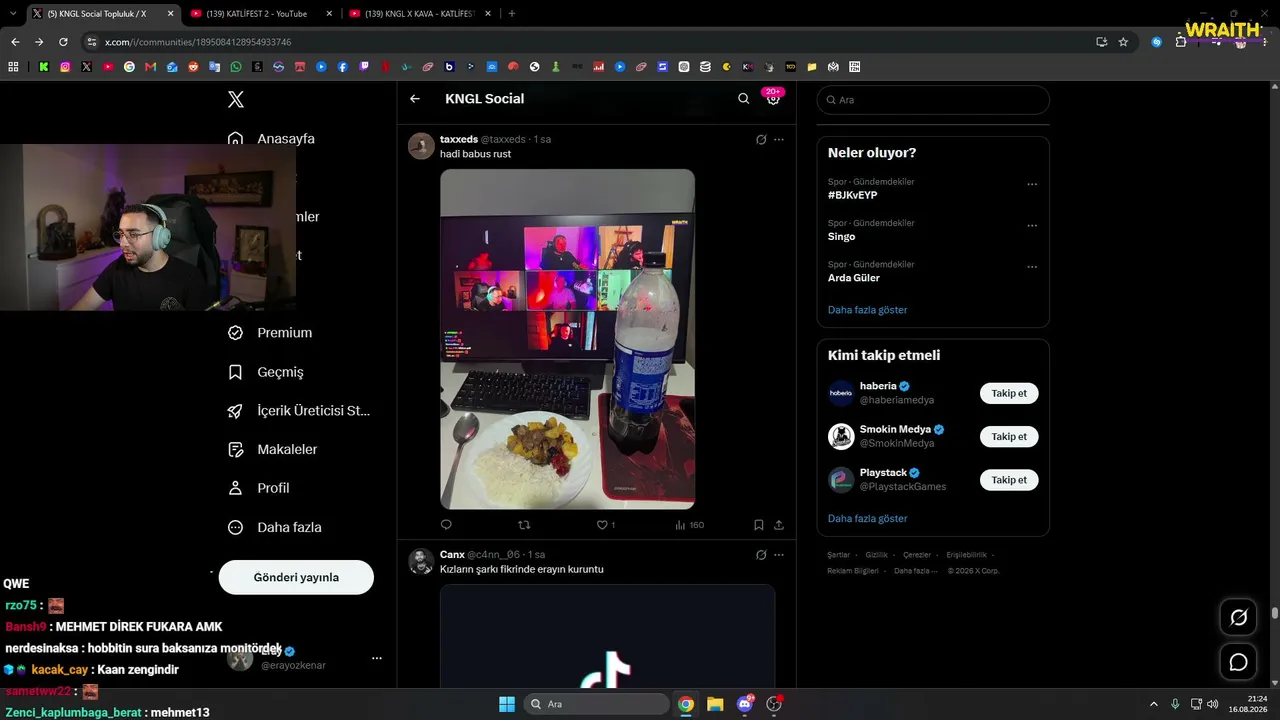1280x720 pixels.
Task: Open the more menu on taxxeds post
Action: tap(779, 139)
